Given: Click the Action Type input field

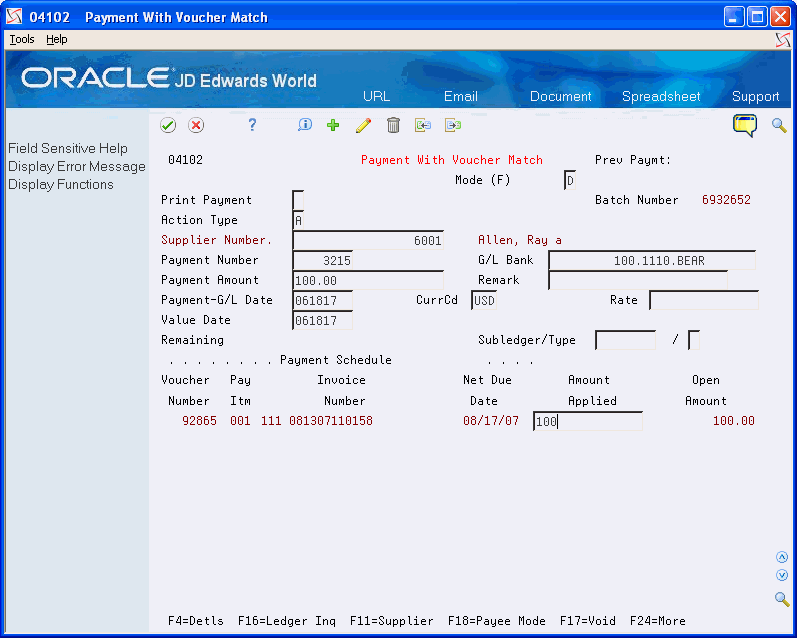Looking at the screenshot, I should [298, 220].
